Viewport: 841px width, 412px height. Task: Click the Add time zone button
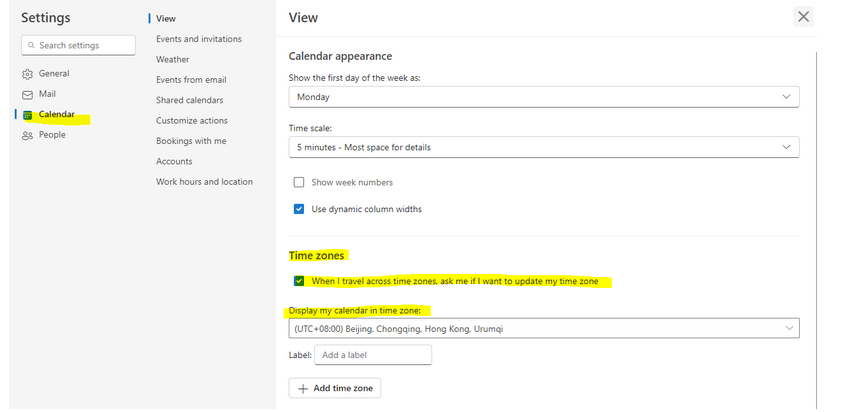click(x=335, y=388)
